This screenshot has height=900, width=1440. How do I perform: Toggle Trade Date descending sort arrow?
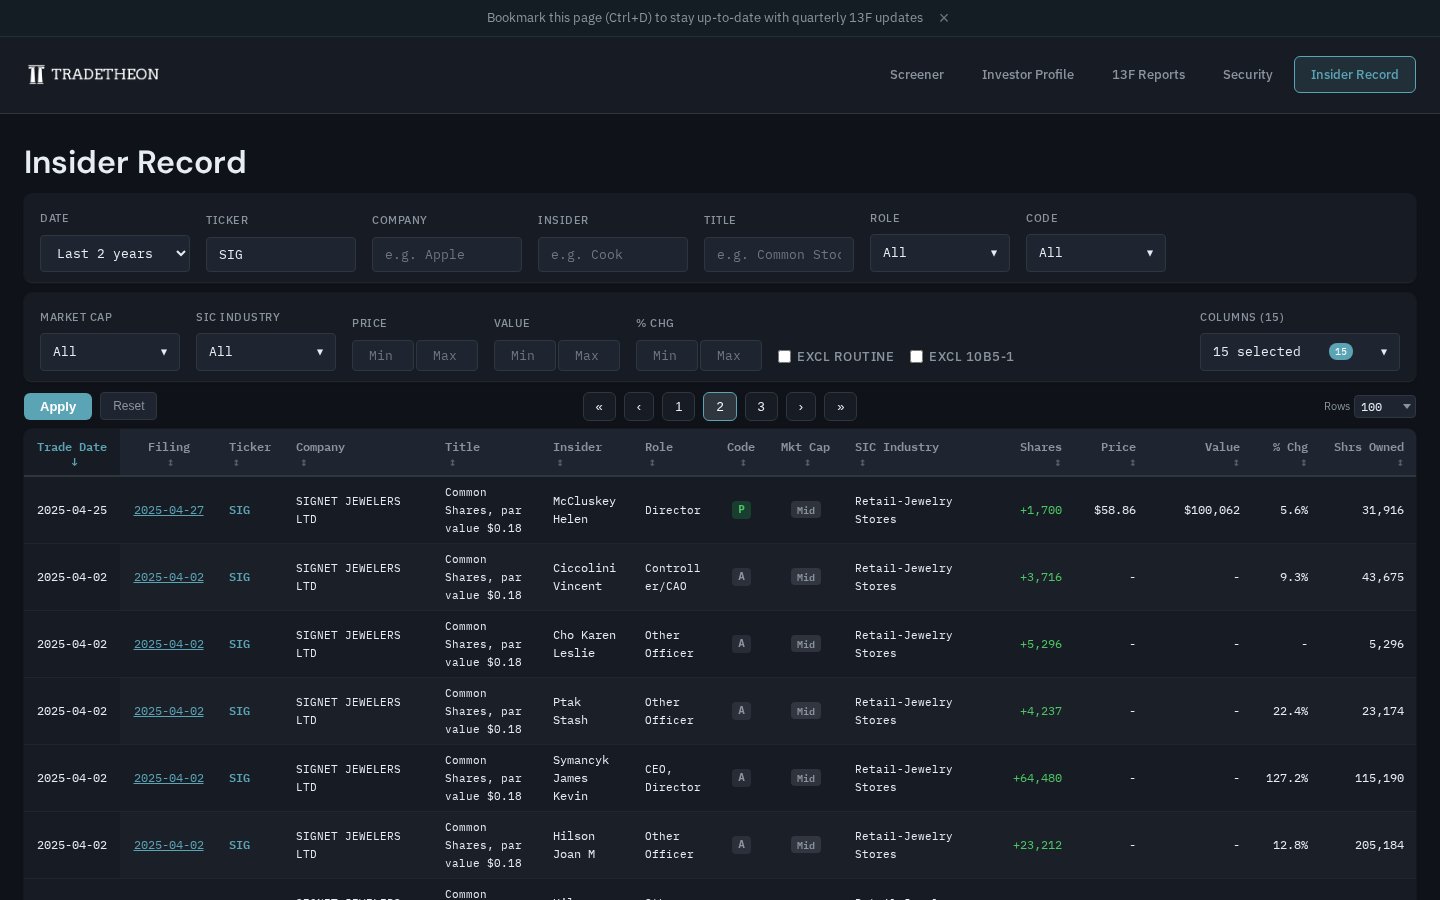pos(74,462)
